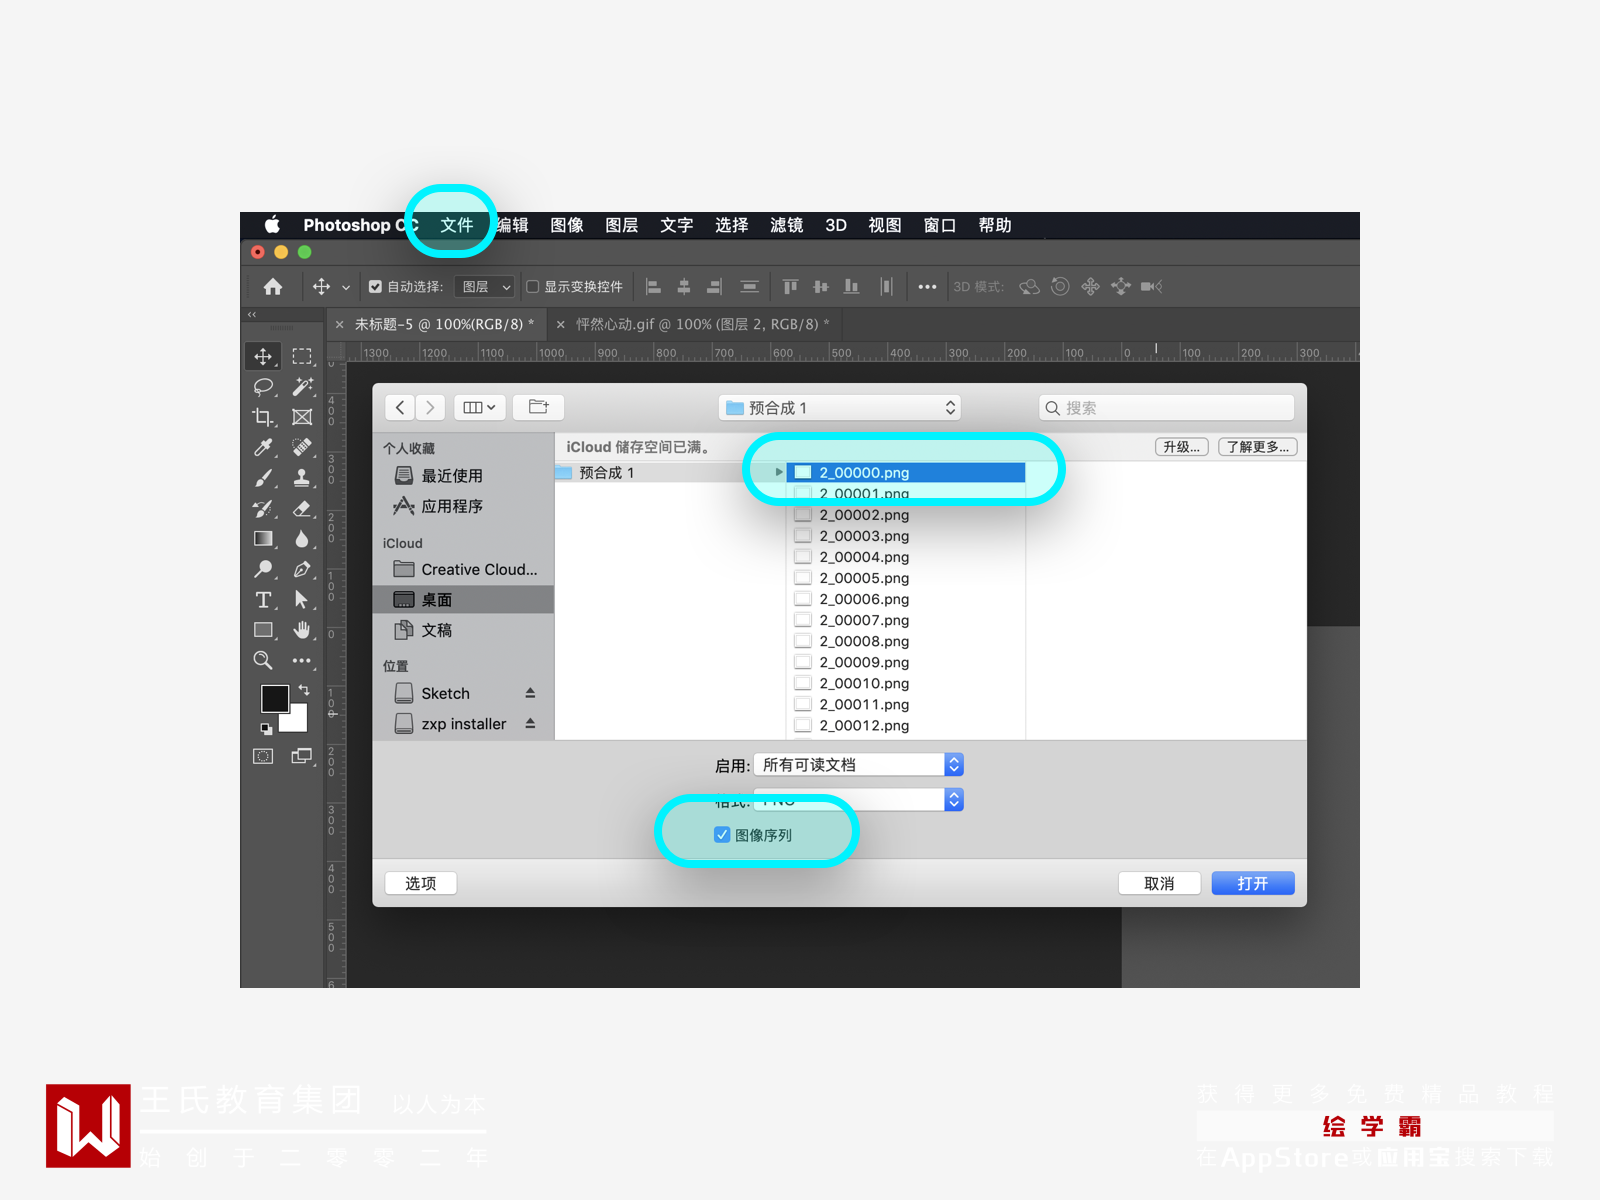1600x1200 pixels.
Task: Uncheck the 图像序列 checkbox
Action: (x=722, y=835)
